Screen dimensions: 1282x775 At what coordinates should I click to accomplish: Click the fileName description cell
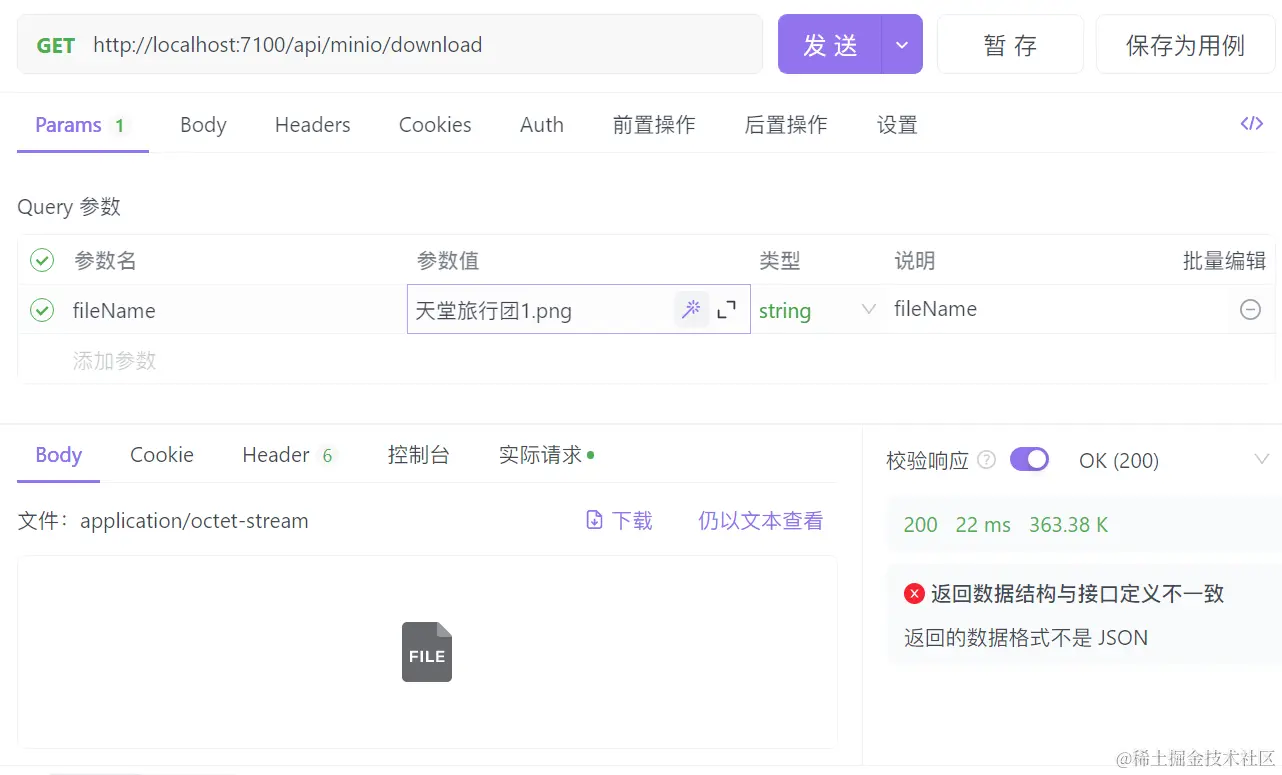935,309
